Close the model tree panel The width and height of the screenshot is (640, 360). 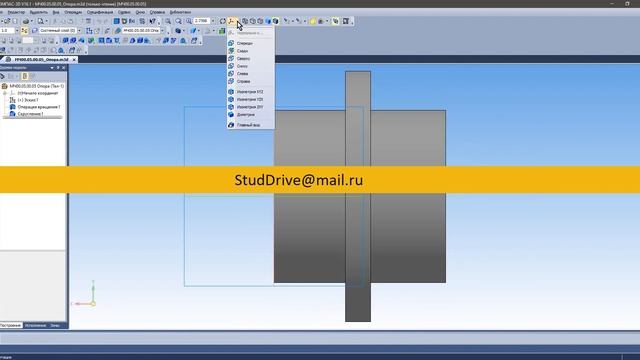click(63, 68)
